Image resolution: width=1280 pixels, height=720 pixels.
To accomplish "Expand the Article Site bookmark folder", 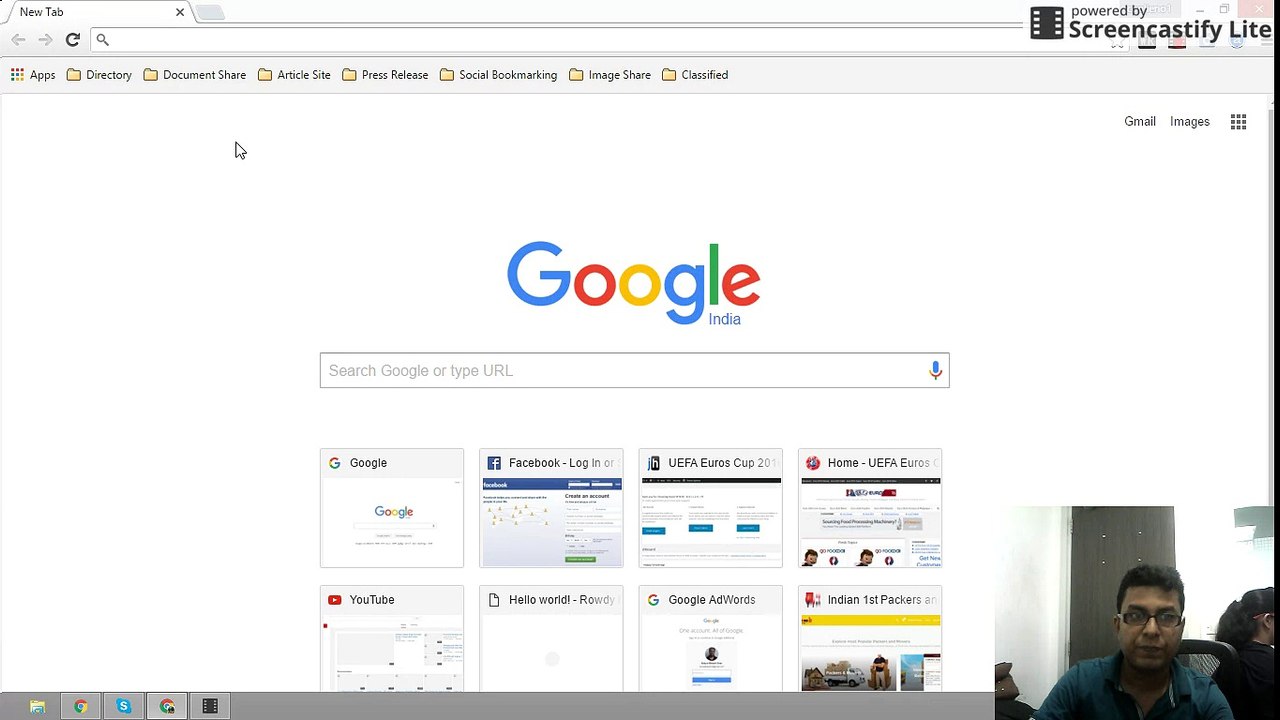I will (x=294, y=75).
